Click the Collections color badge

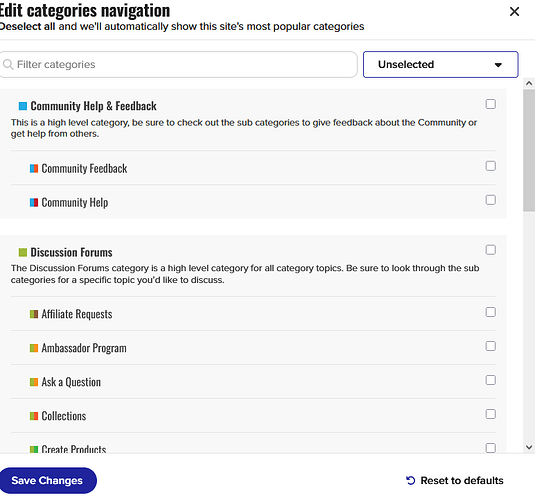(x=34, y=416)
